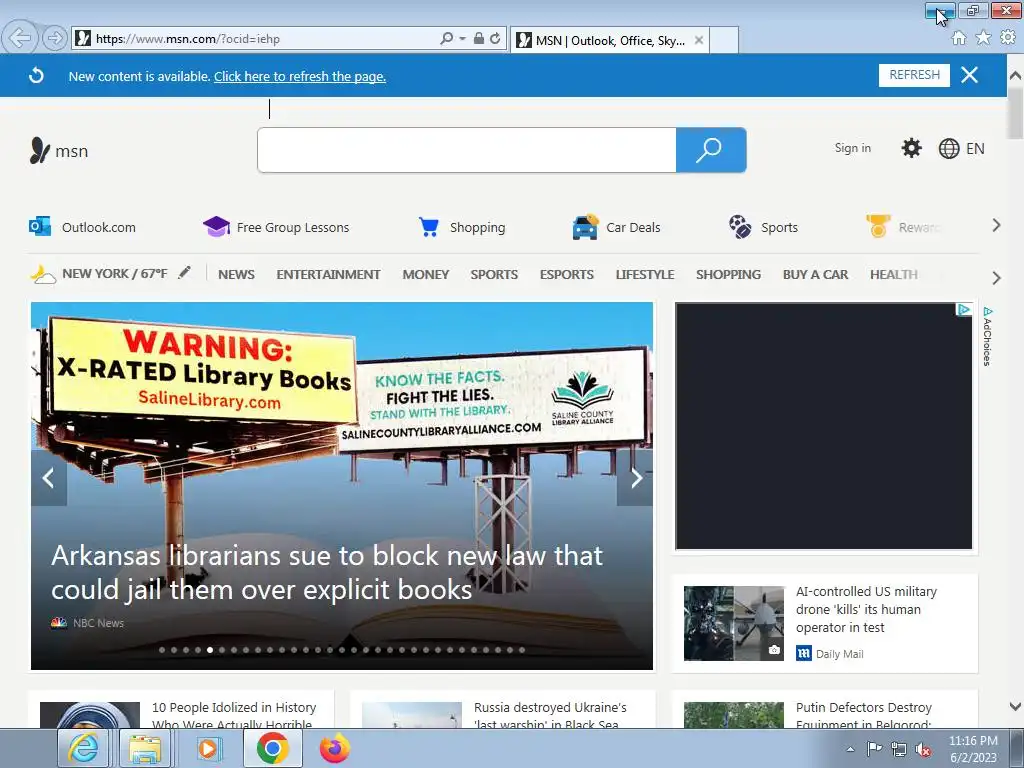Image resolution: width=1024 pixels, height=768 pixels.
Task: Open browser Tools gear icon
Action: [1008, 38]
